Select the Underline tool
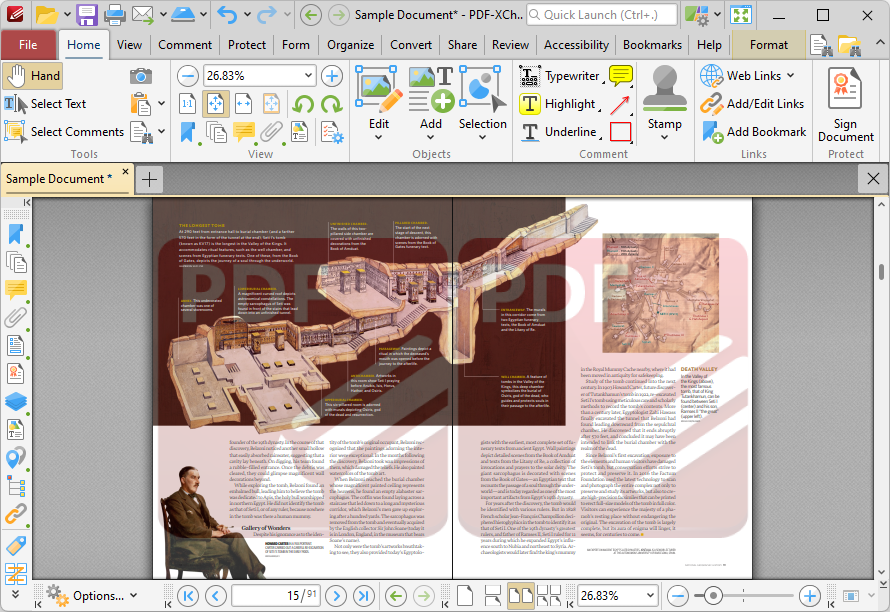The width and height of the screenshot is (890, 612). tap(559, 132)
